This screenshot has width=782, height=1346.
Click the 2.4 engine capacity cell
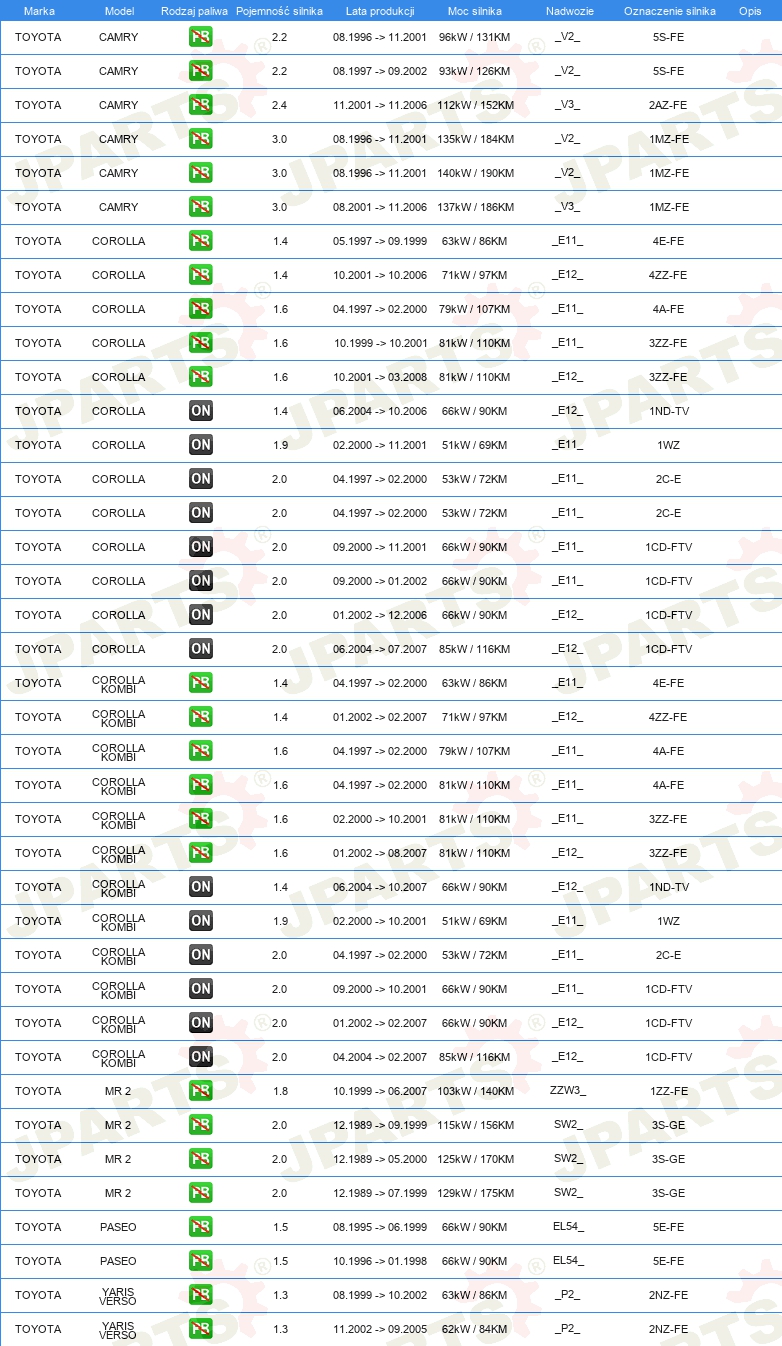[x=279, y=105]
